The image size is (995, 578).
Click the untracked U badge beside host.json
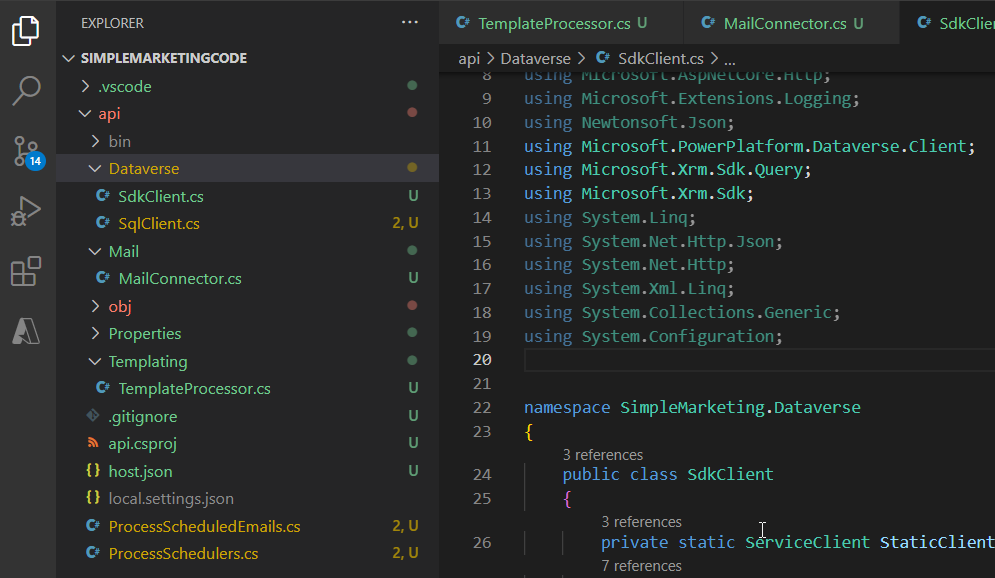coord(413,471)
